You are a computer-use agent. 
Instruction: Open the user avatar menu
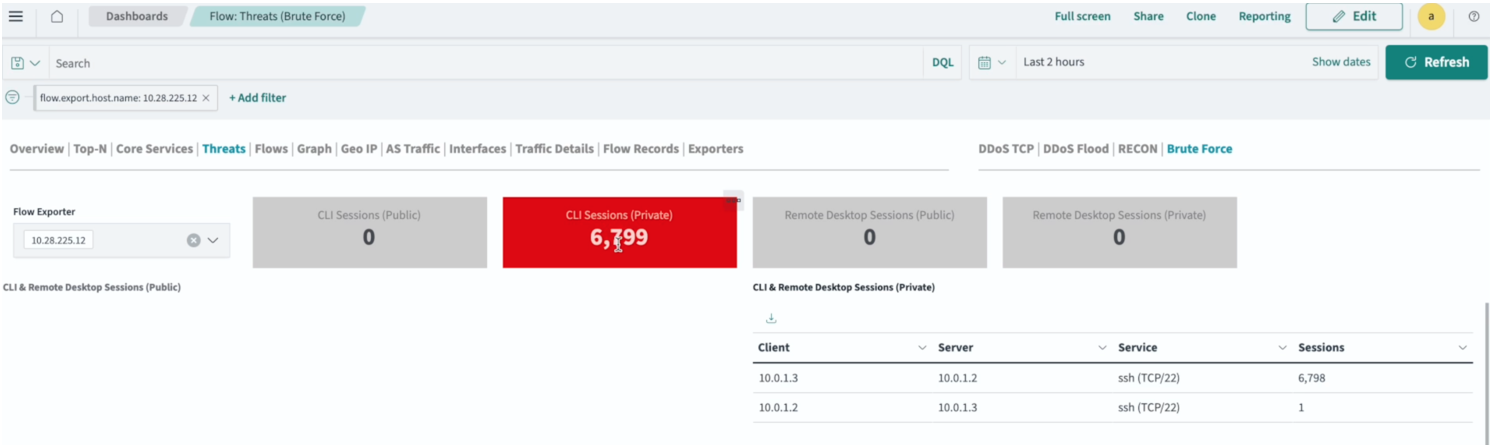pyautogui.click(x=1431, y=16)
